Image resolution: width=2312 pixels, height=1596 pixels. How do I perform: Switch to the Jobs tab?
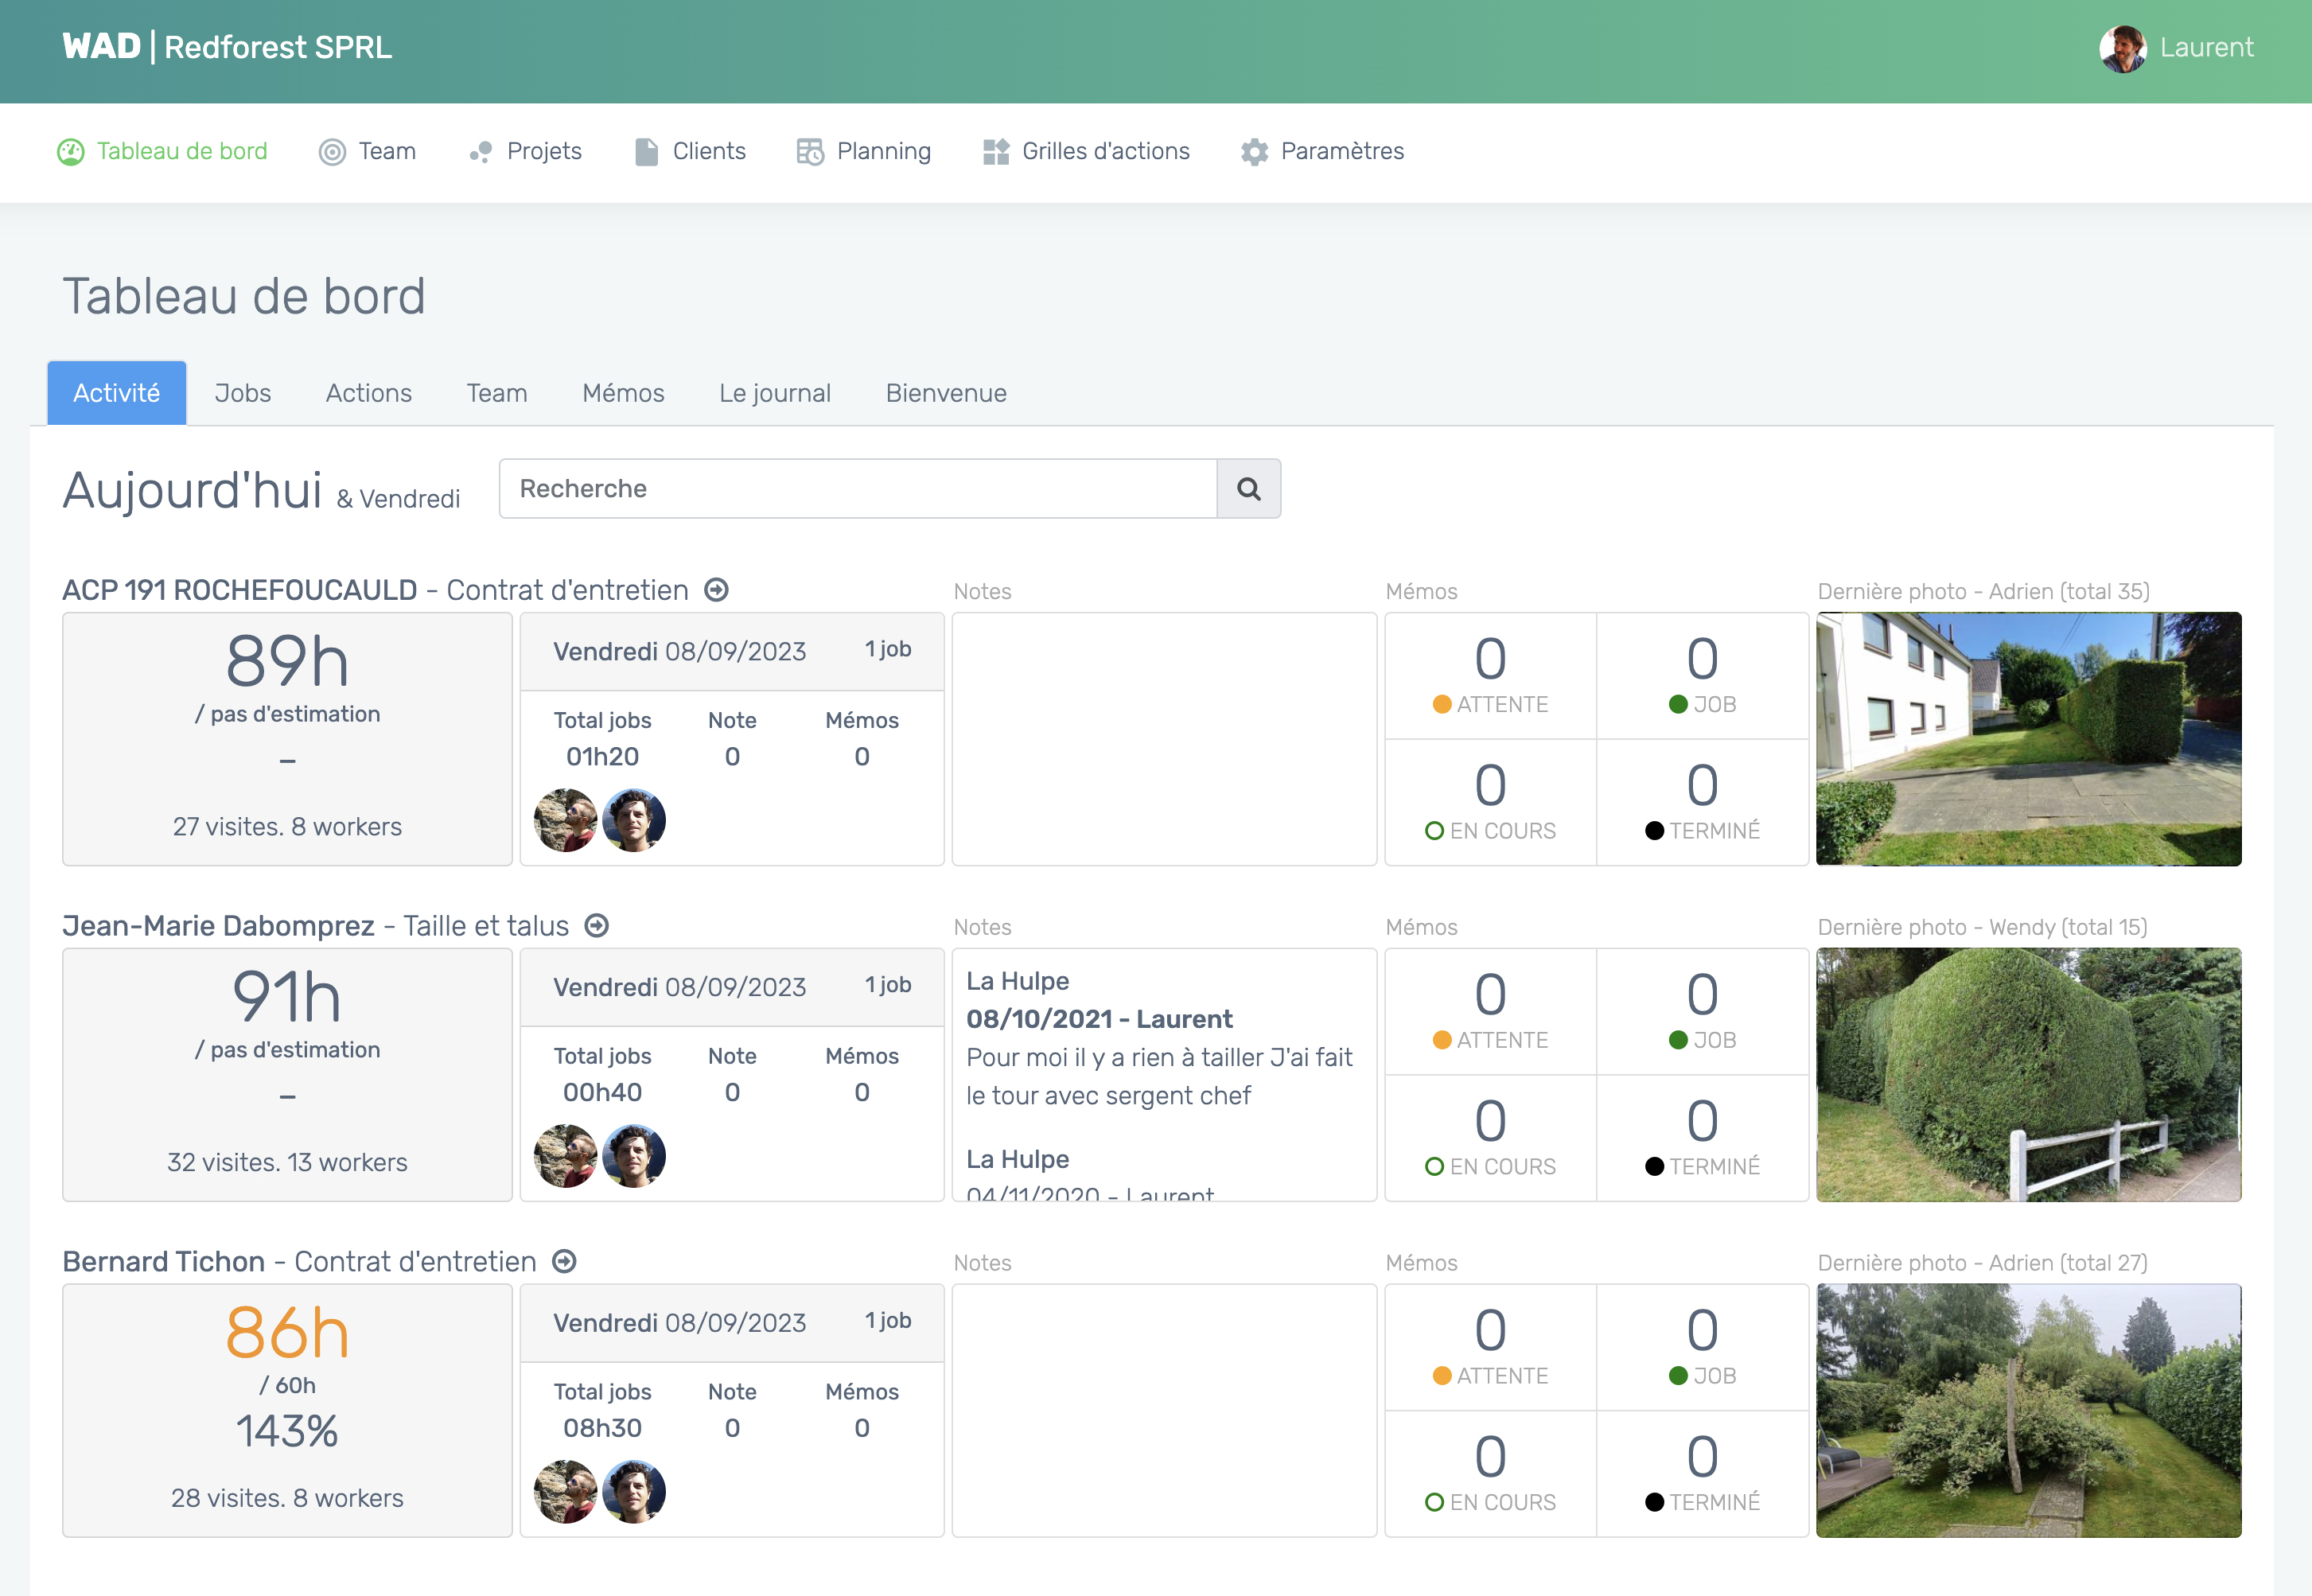242,392
